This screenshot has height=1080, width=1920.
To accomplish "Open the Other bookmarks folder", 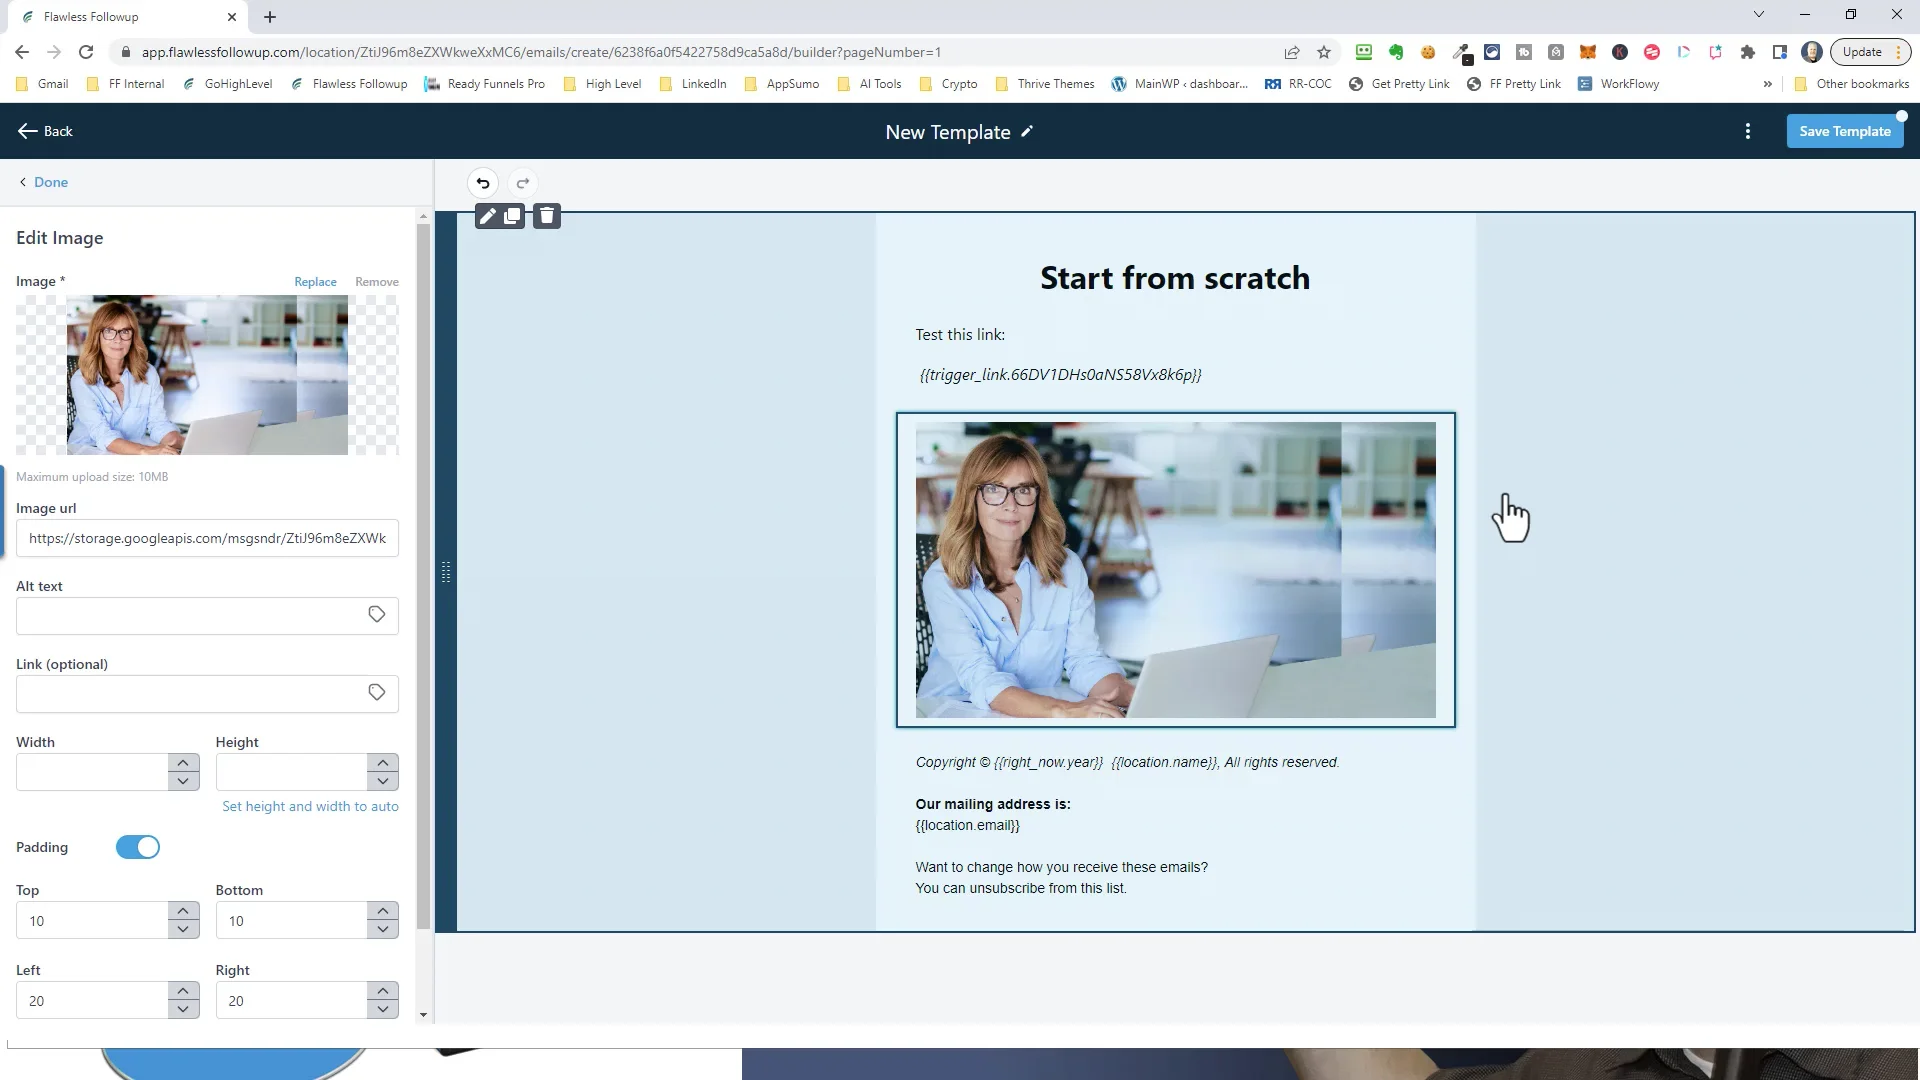I will click(x=1852, y=84).
